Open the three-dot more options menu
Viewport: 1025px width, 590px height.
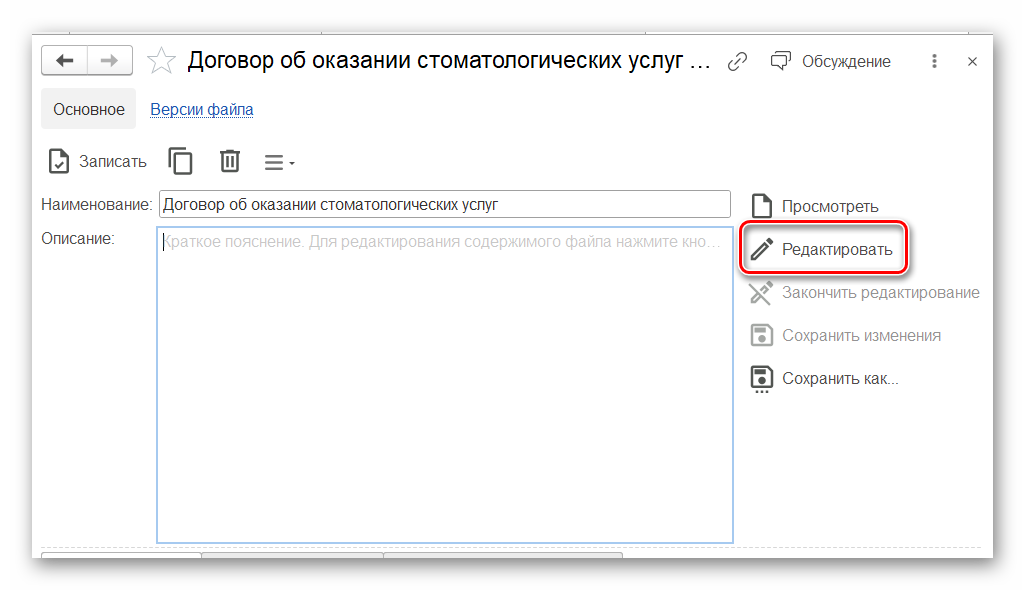coord(934,61)
